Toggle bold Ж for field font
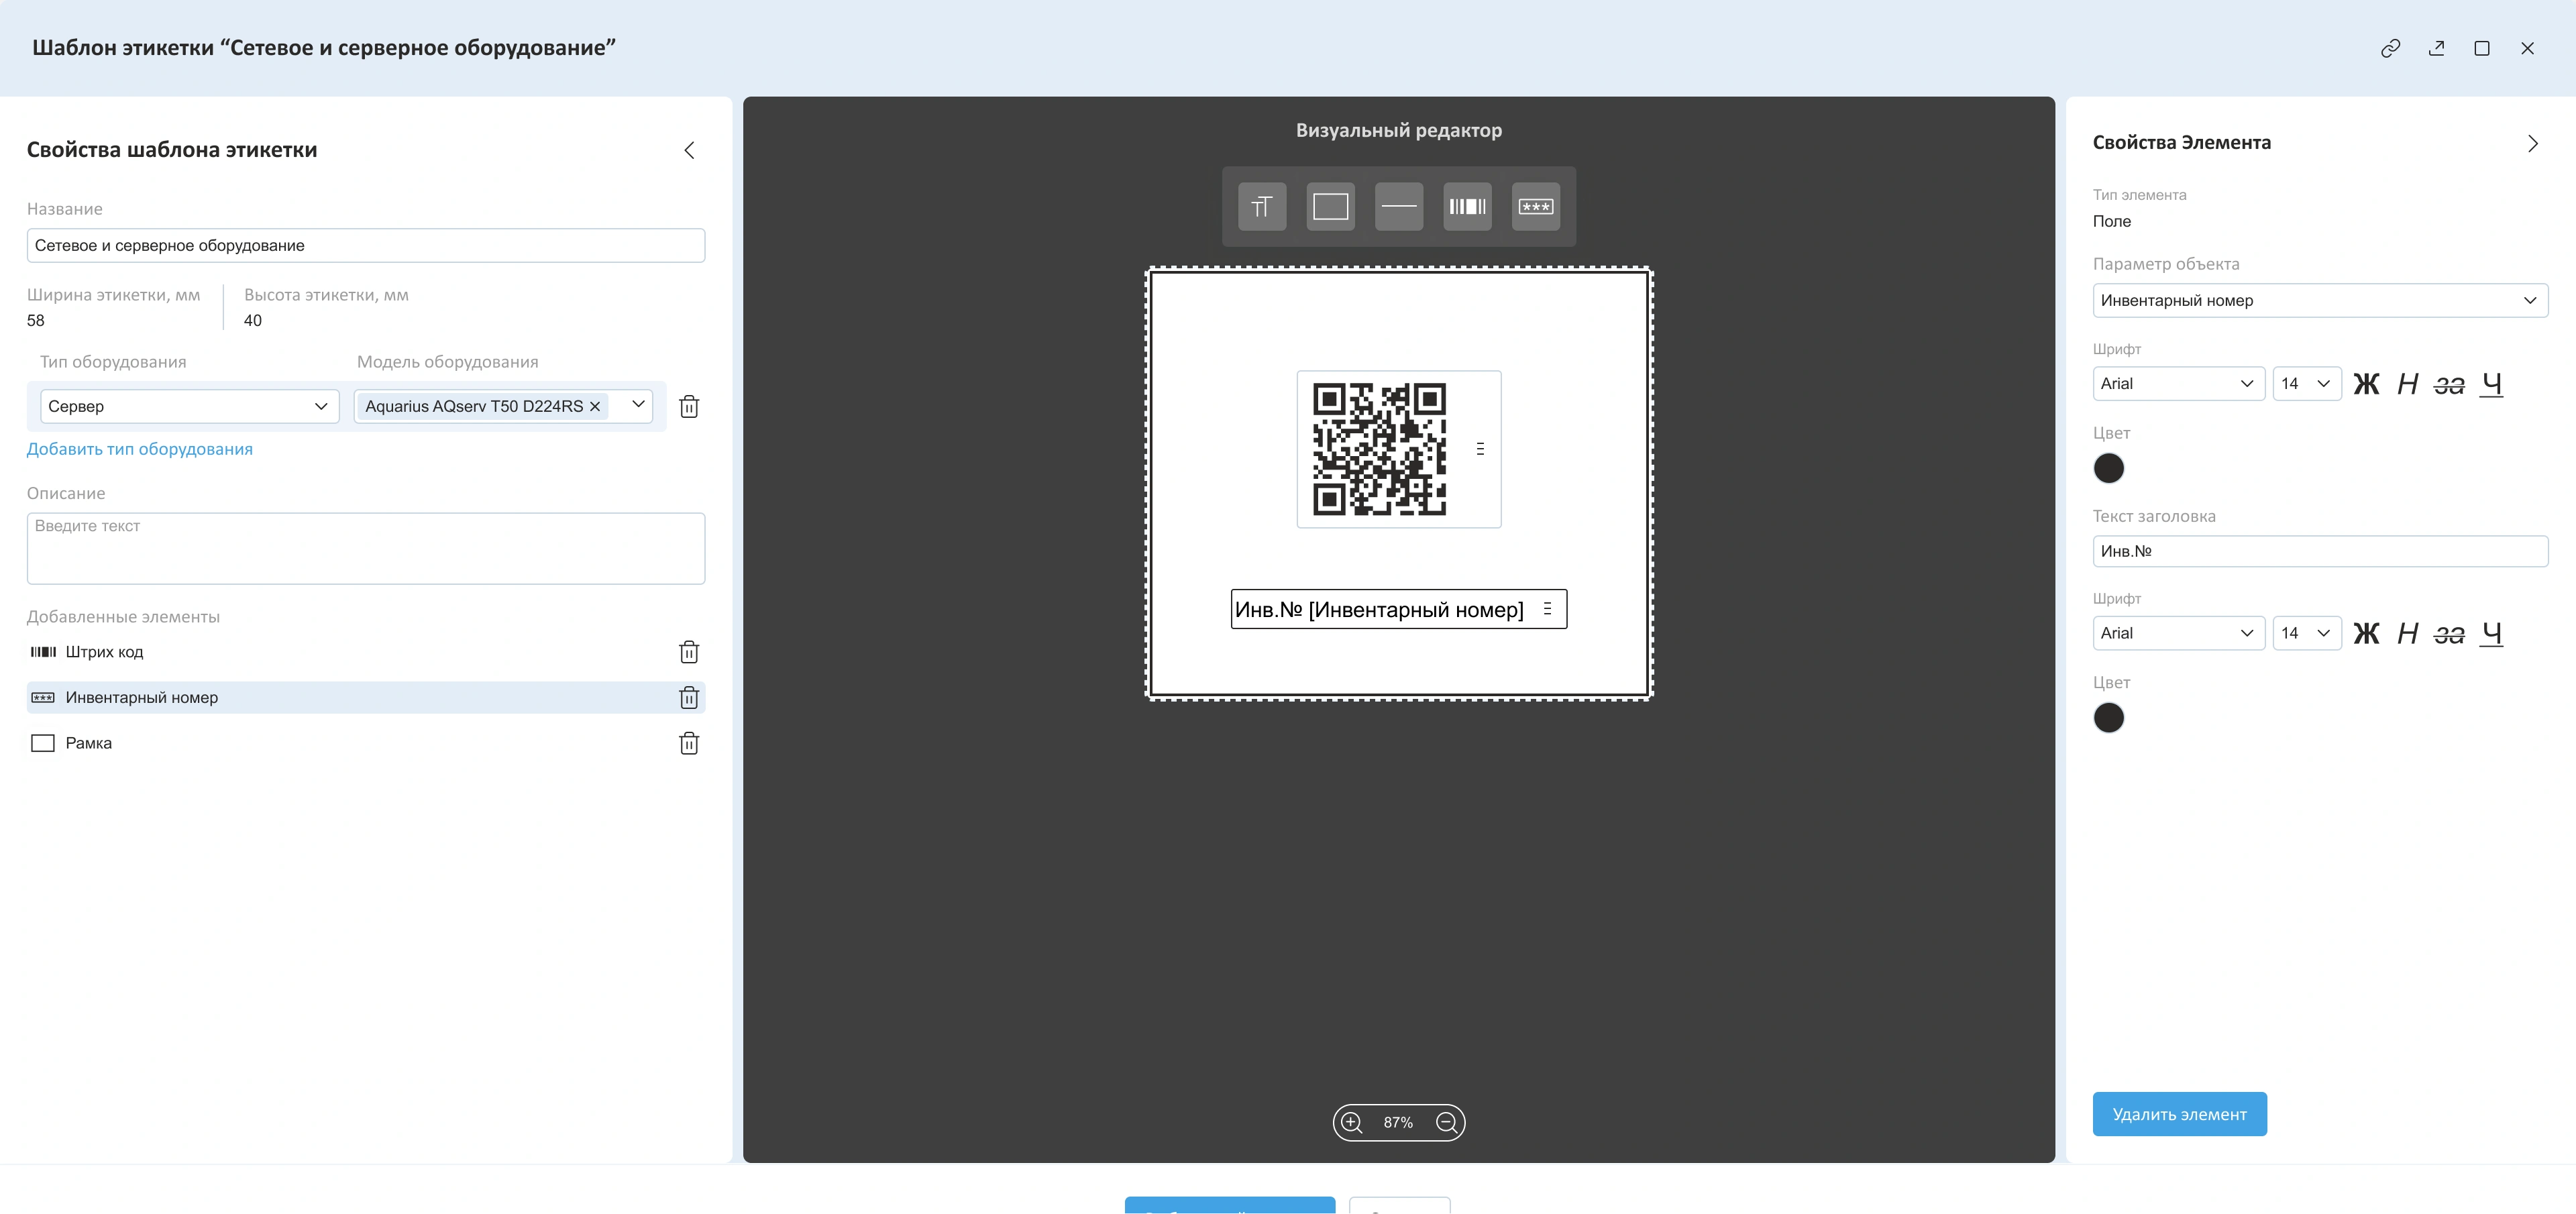Viewport: 2576px width, 1214px height. (x=2366, y=384)
